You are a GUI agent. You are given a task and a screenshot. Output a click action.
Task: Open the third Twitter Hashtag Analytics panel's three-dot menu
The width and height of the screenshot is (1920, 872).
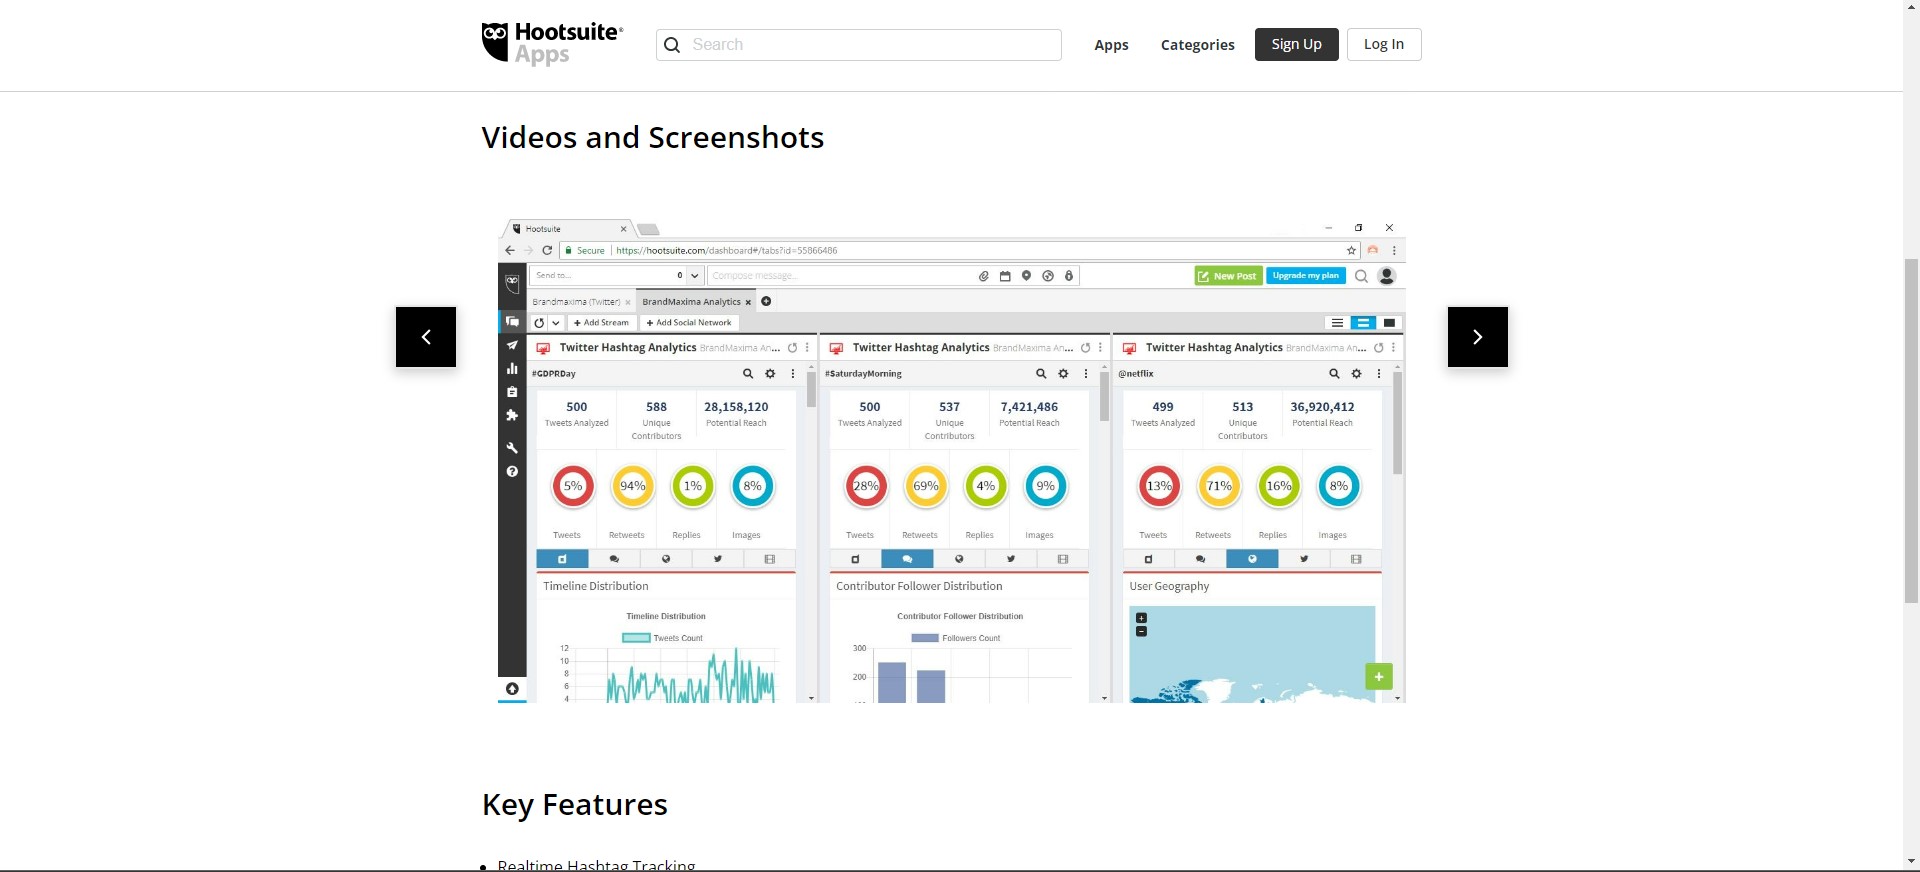click(x=1393, y=347)
